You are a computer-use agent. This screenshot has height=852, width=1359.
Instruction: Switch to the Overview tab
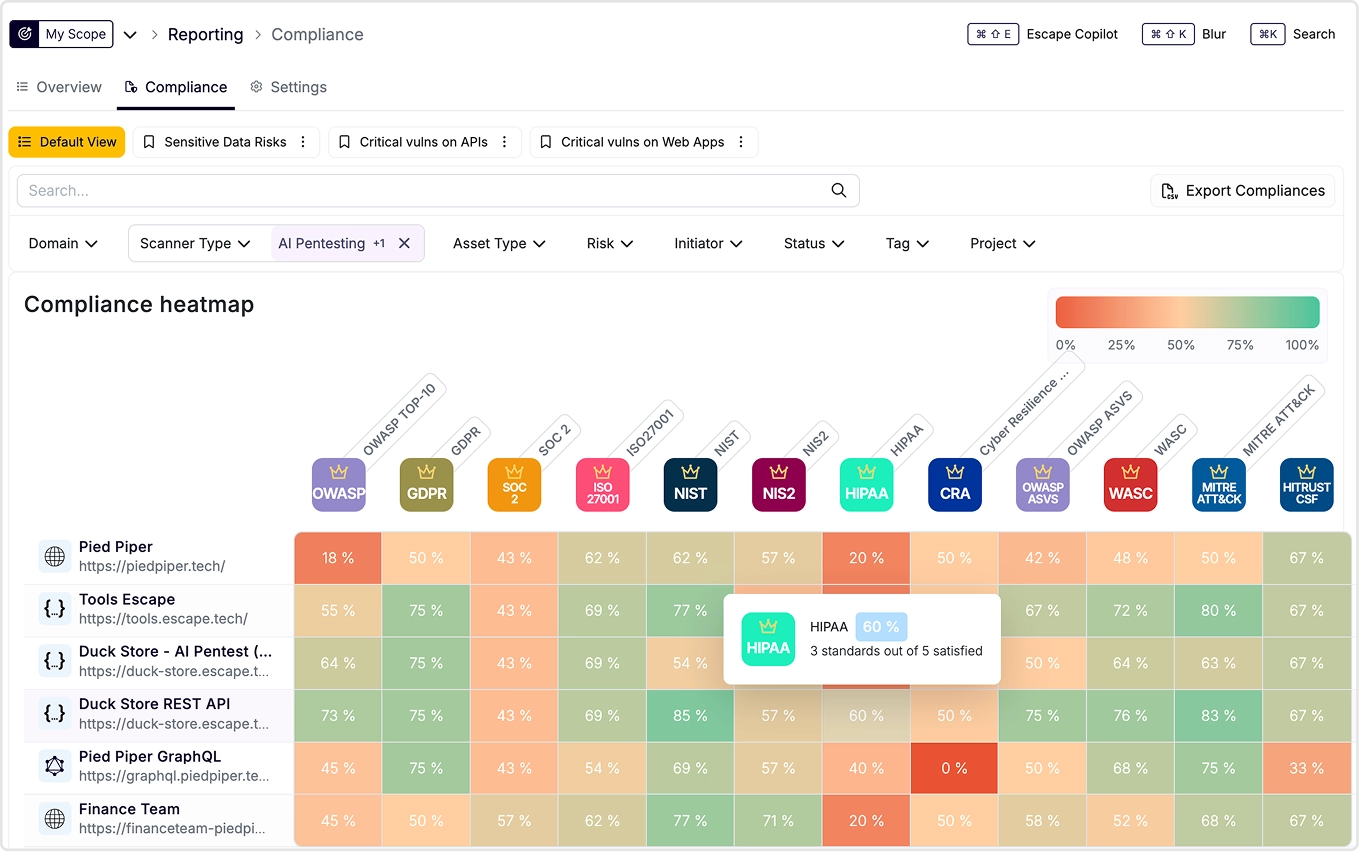[59, 87]
